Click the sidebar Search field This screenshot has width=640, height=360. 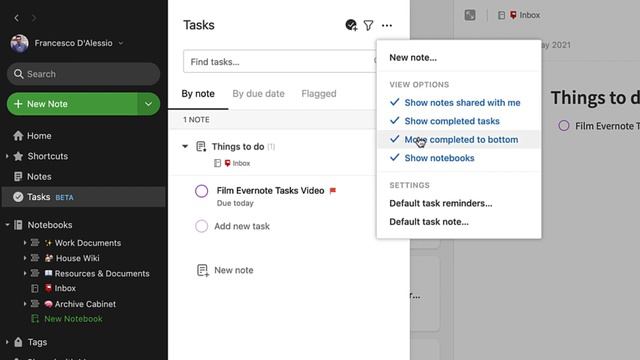83,74
